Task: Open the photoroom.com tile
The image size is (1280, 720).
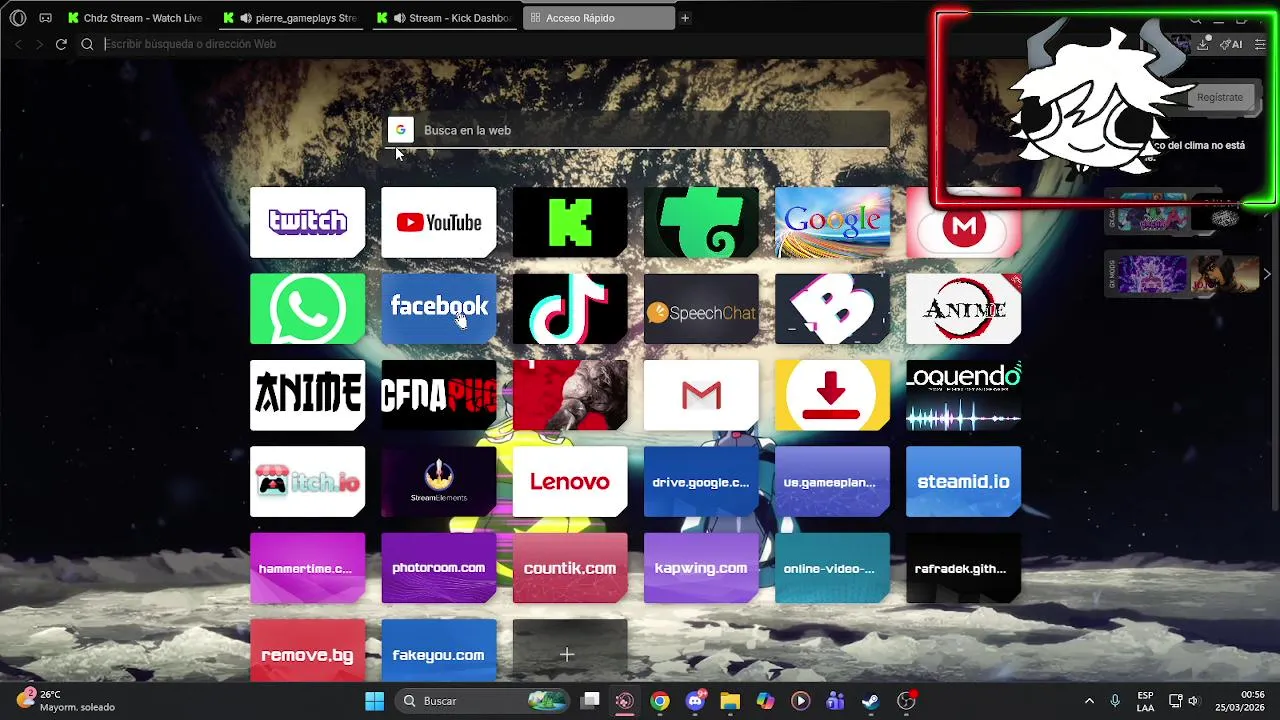Action: [x=438, y=568]
